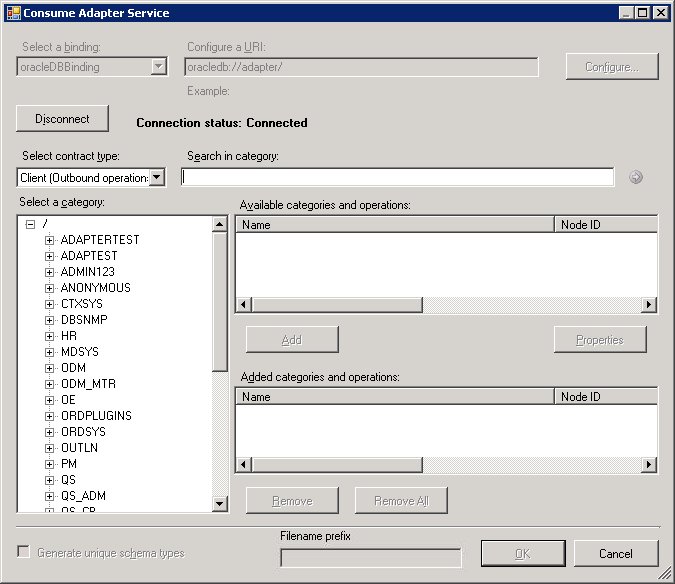Open the Select contract type dropdown
675x584 pixels.
tap(158, 177)
